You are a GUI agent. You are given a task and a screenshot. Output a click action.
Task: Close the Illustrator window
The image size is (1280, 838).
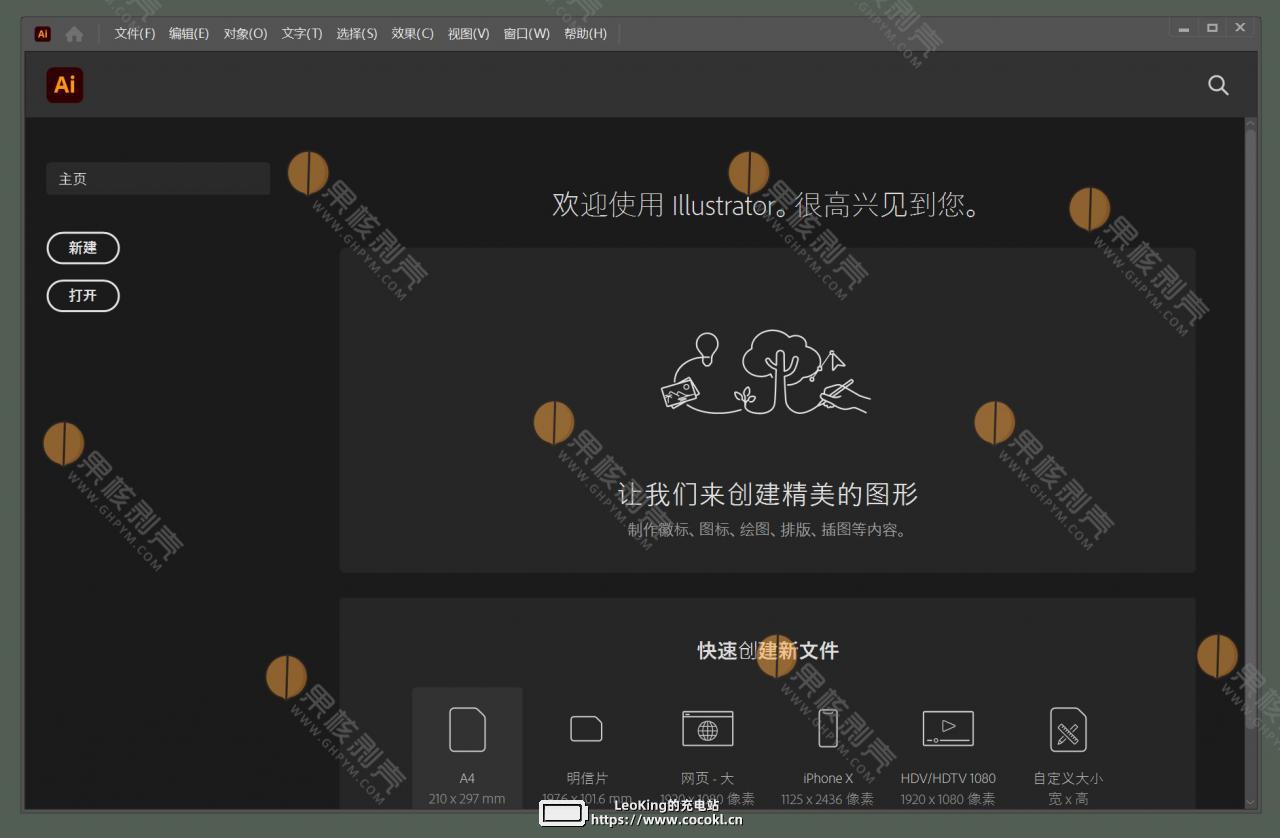(1241, 29)
